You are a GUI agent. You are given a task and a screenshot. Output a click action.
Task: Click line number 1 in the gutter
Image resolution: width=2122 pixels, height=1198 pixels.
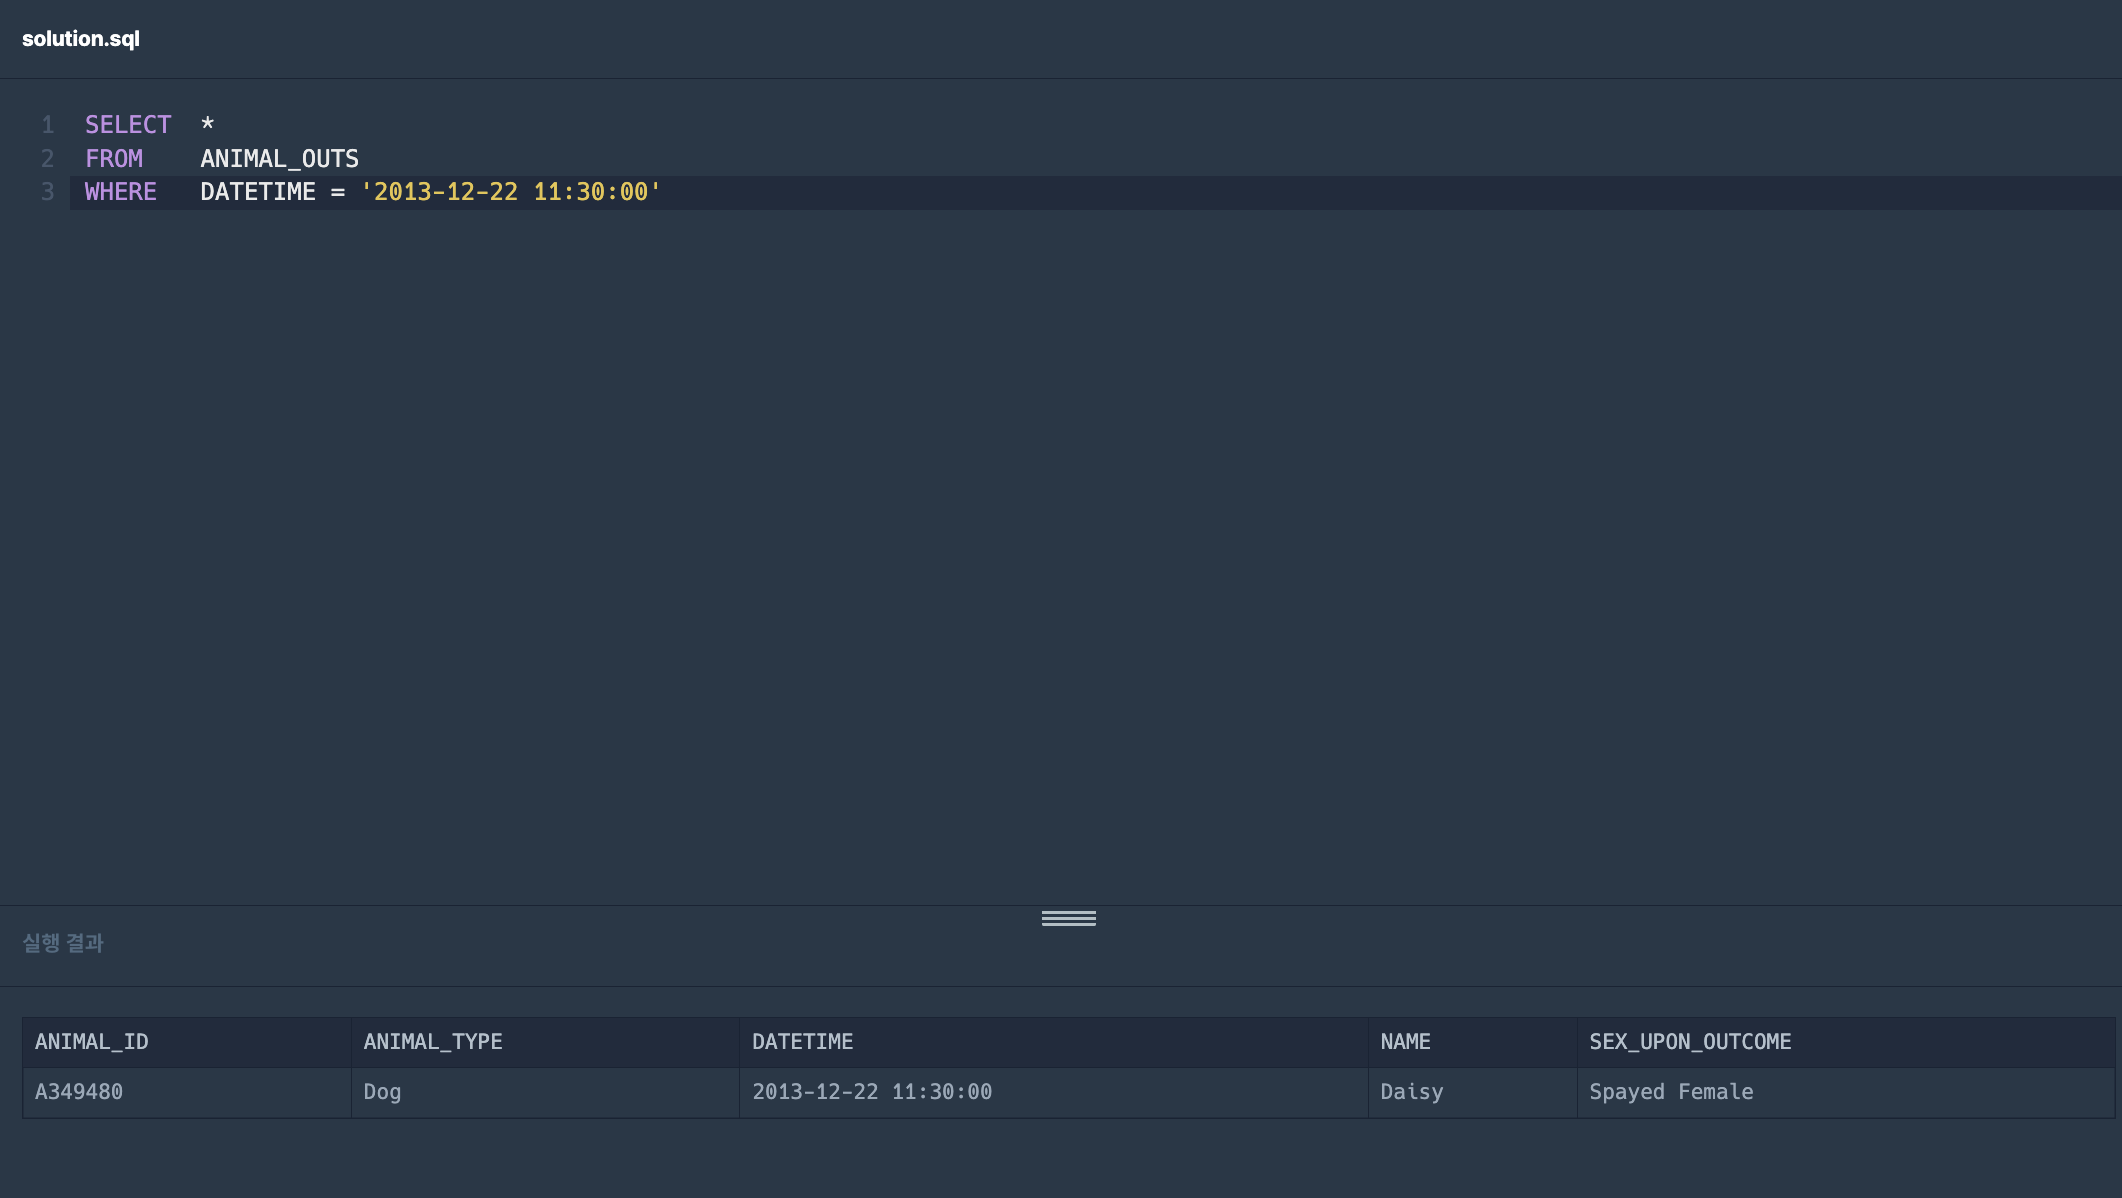coord(47,125)
